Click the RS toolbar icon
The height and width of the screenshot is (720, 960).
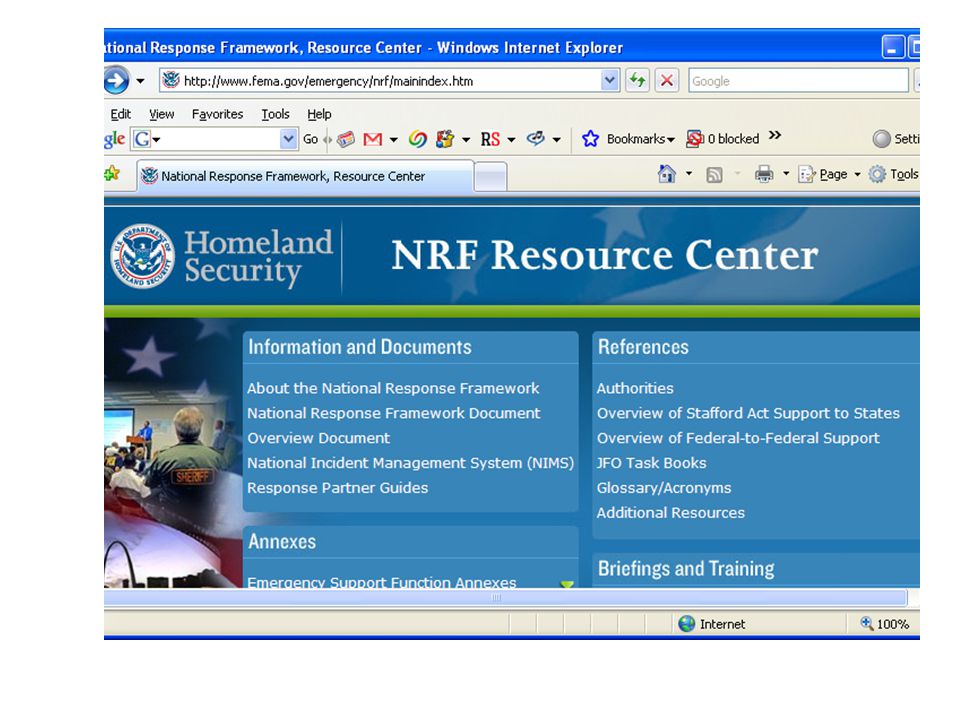490,140
